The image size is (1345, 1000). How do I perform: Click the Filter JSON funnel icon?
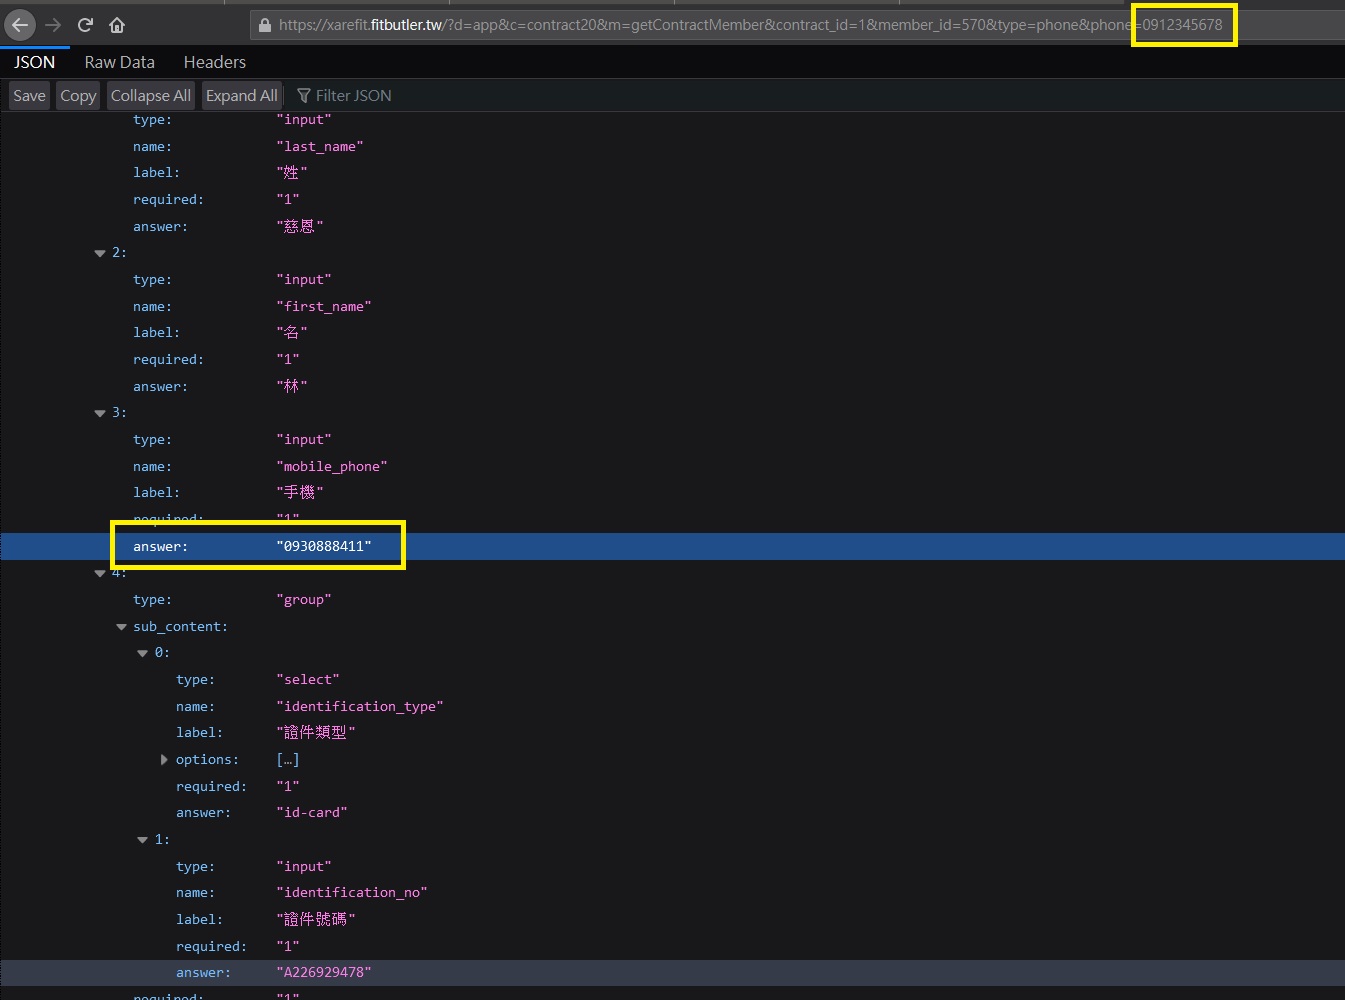[304, 96]
